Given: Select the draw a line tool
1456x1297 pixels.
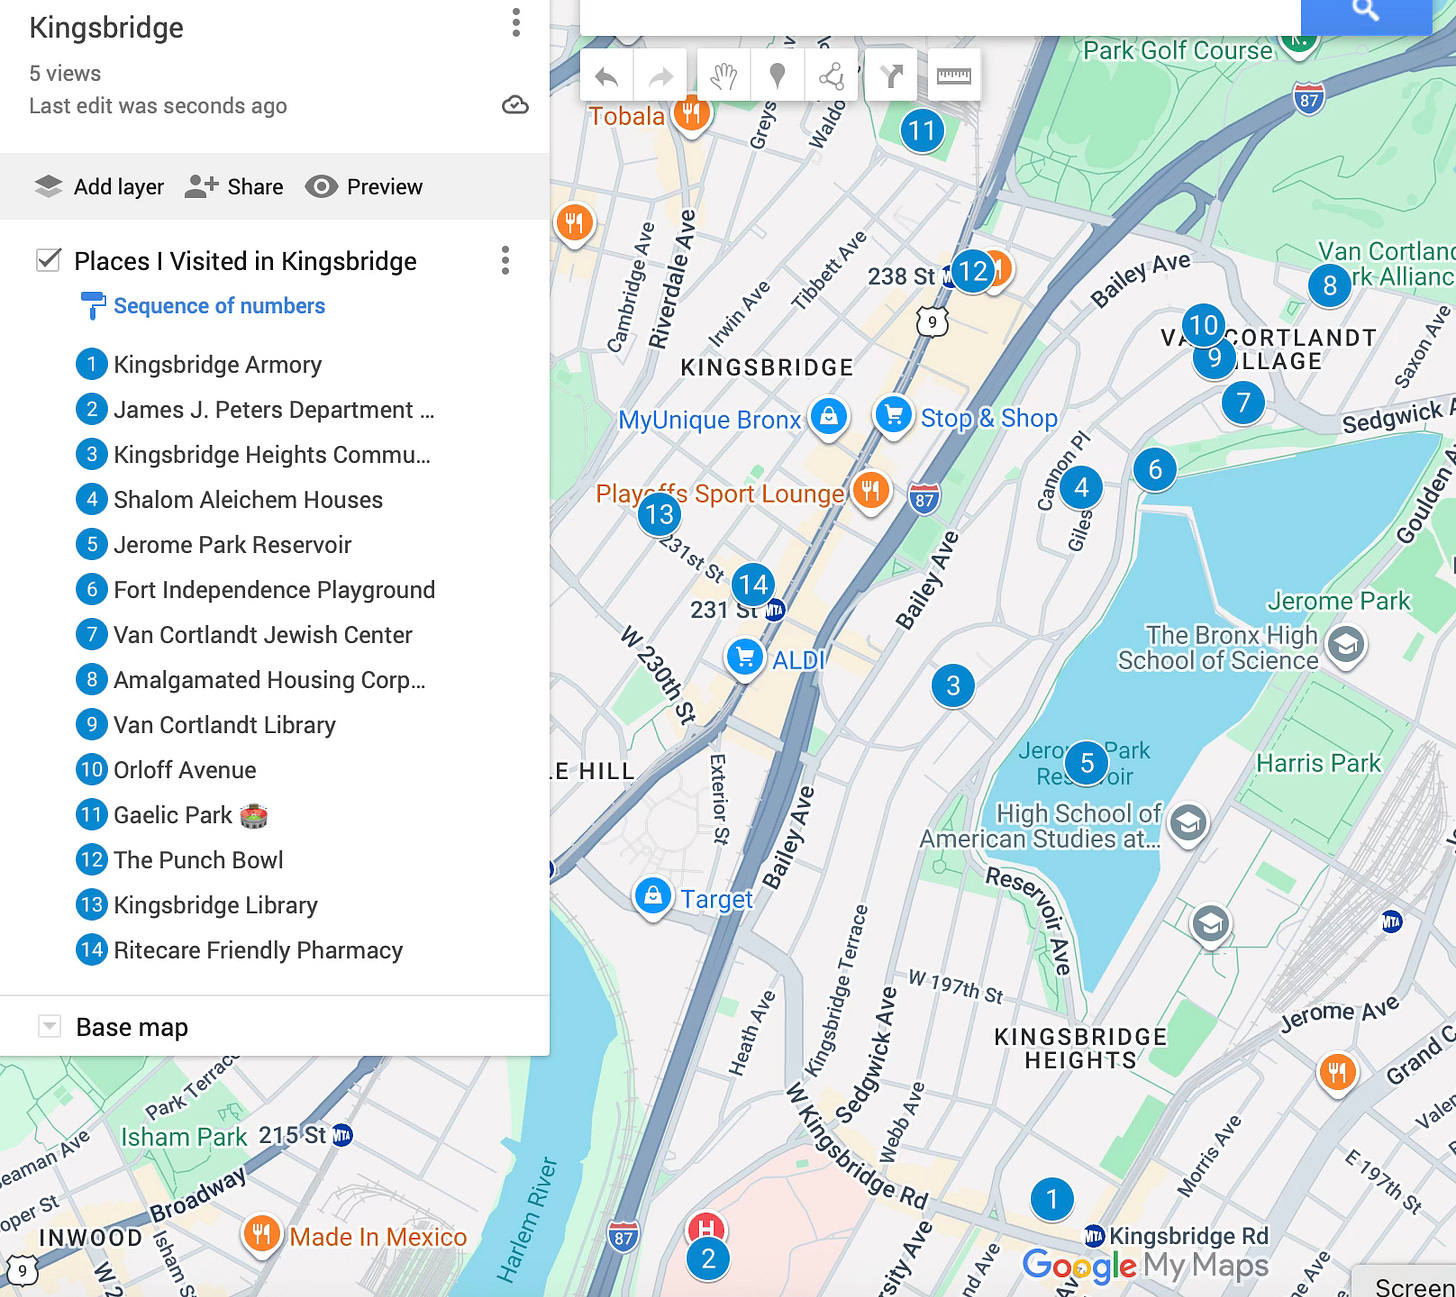Looking at the screenshot, I should click(x=831, y=76).
